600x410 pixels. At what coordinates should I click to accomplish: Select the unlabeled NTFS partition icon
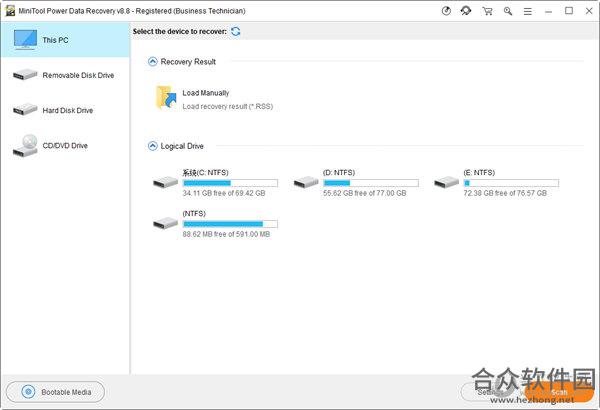(165, 223)
